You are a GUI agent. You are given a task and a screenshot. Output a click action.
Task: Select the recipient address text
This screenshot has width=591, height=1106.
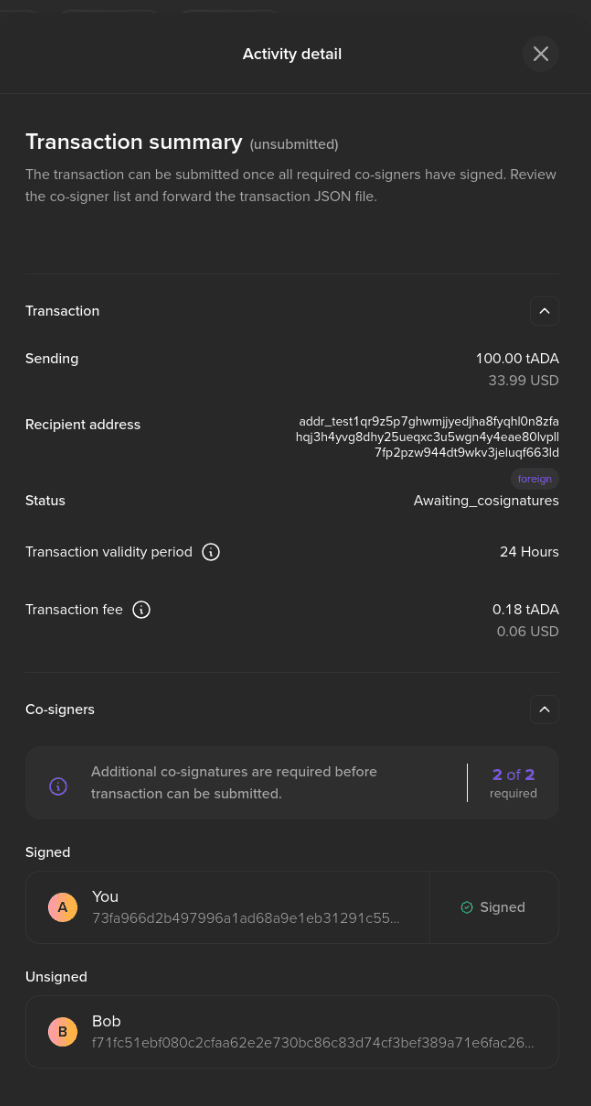tap(427, 437)
